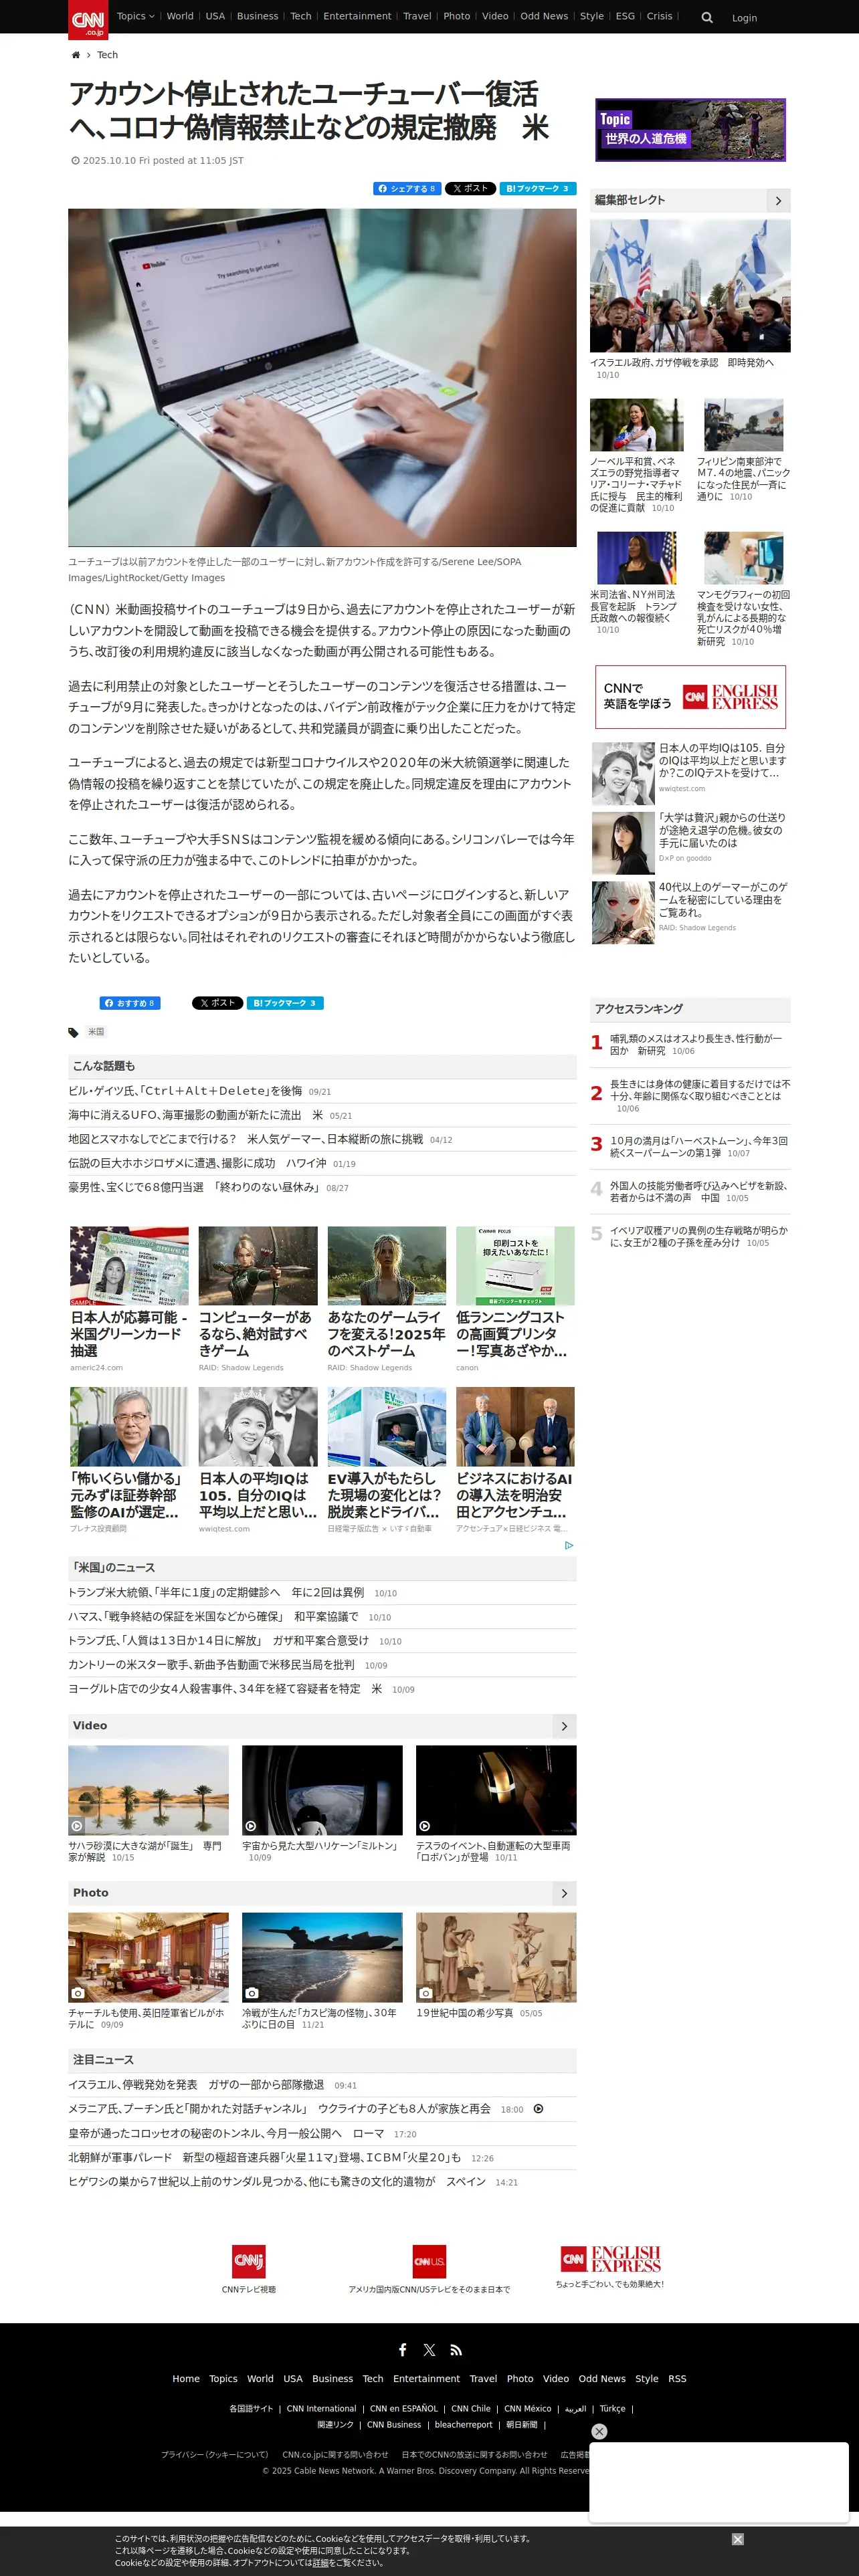Open the Churchill hotel photo gallery
Viewport: 859px width, 2576px height.
coord(148,1957)
